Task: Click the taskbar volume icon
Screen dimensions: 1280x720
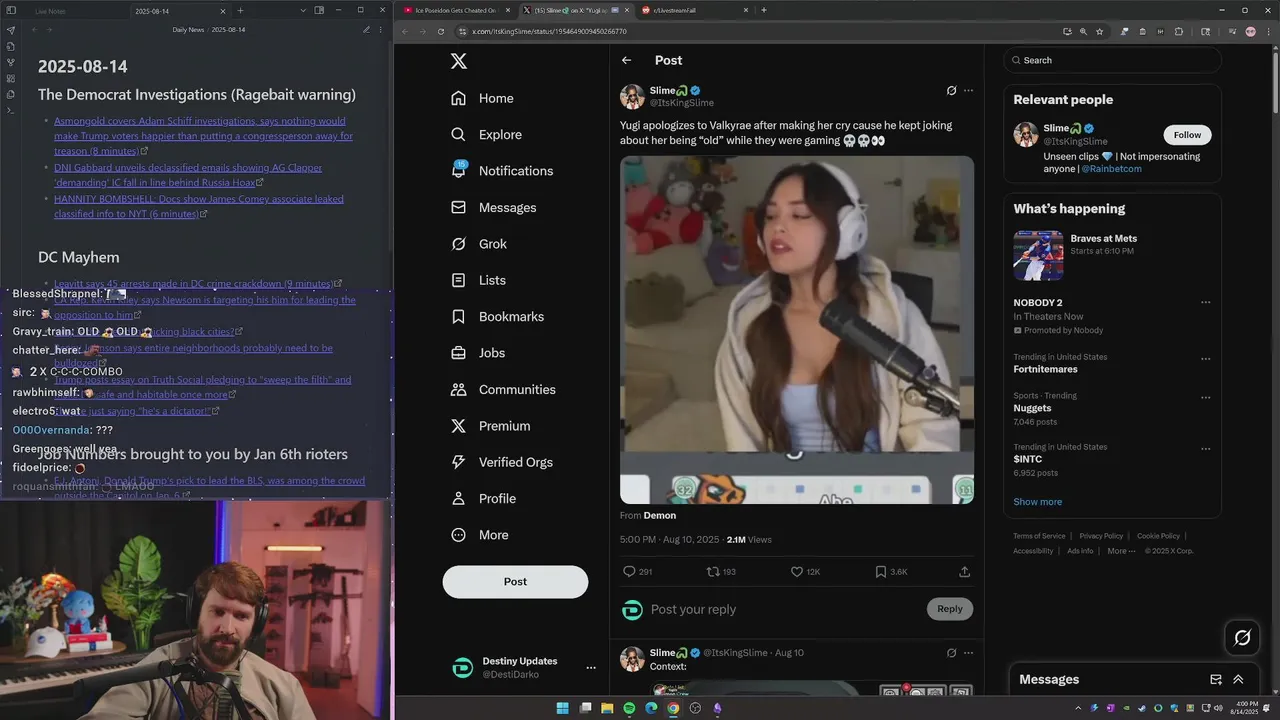Action: (x=1217, y=708)
